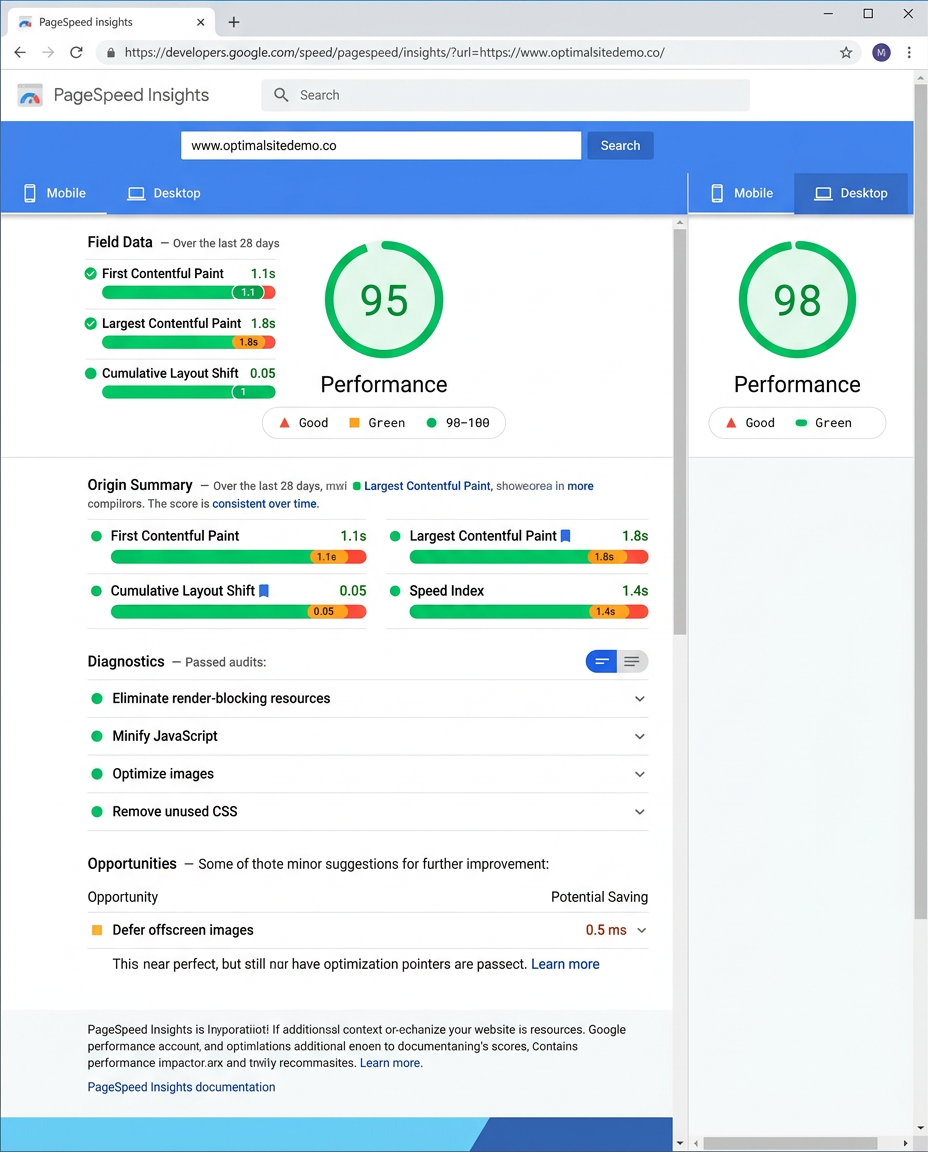Screen dimensions: 928x1152
Task: Click the orange square icon for Defer offscreen images
Action: point(96,930)
